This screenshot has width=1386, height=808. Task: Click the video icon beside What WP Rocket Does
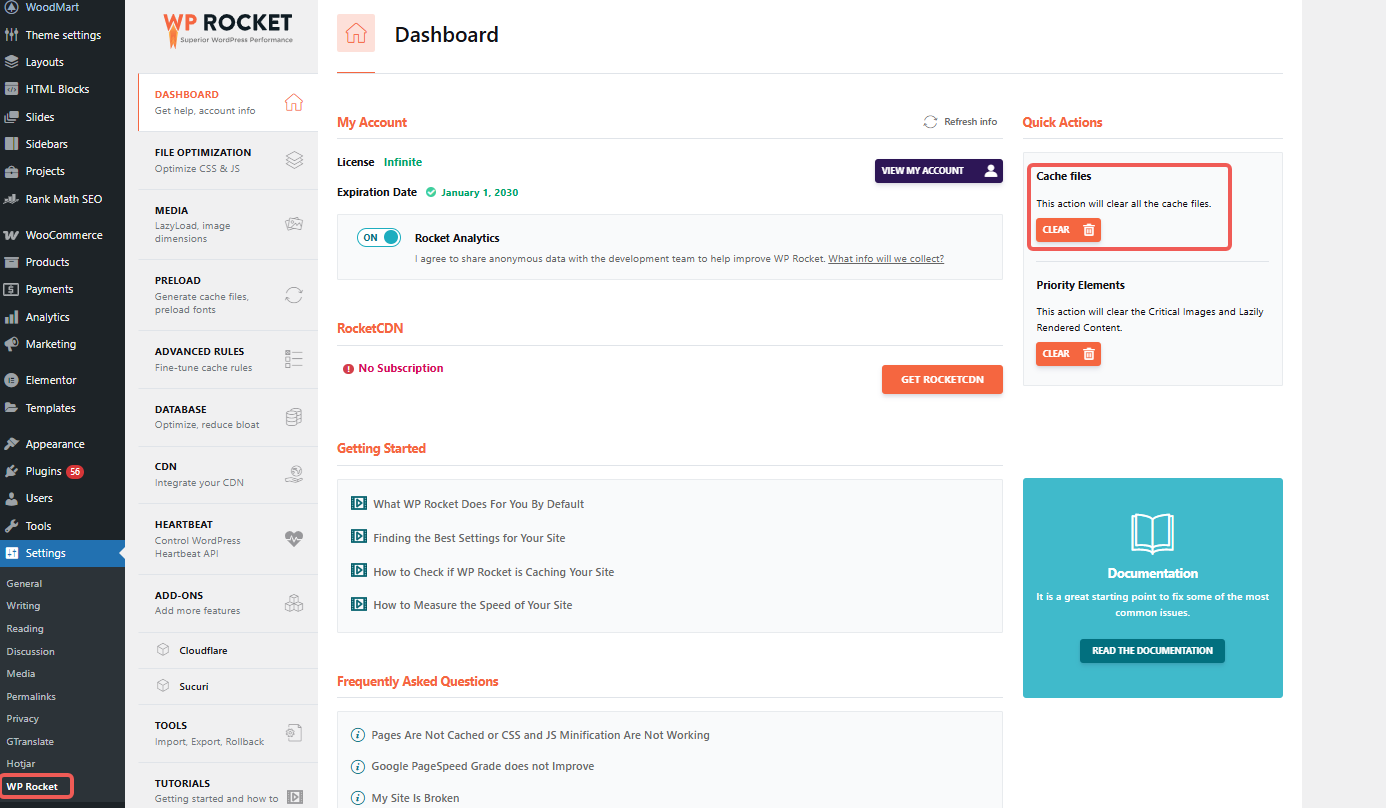pos(359,503)
